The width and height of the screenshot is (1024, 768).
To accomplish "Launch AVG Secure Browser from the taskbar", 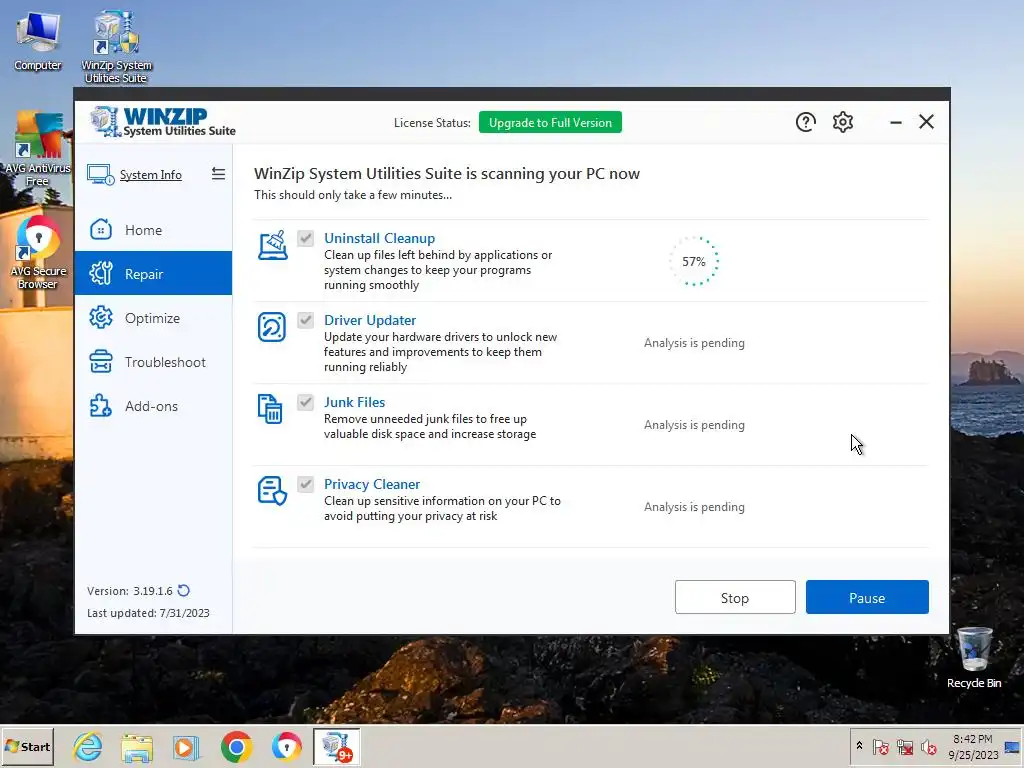I will (286, 746).
